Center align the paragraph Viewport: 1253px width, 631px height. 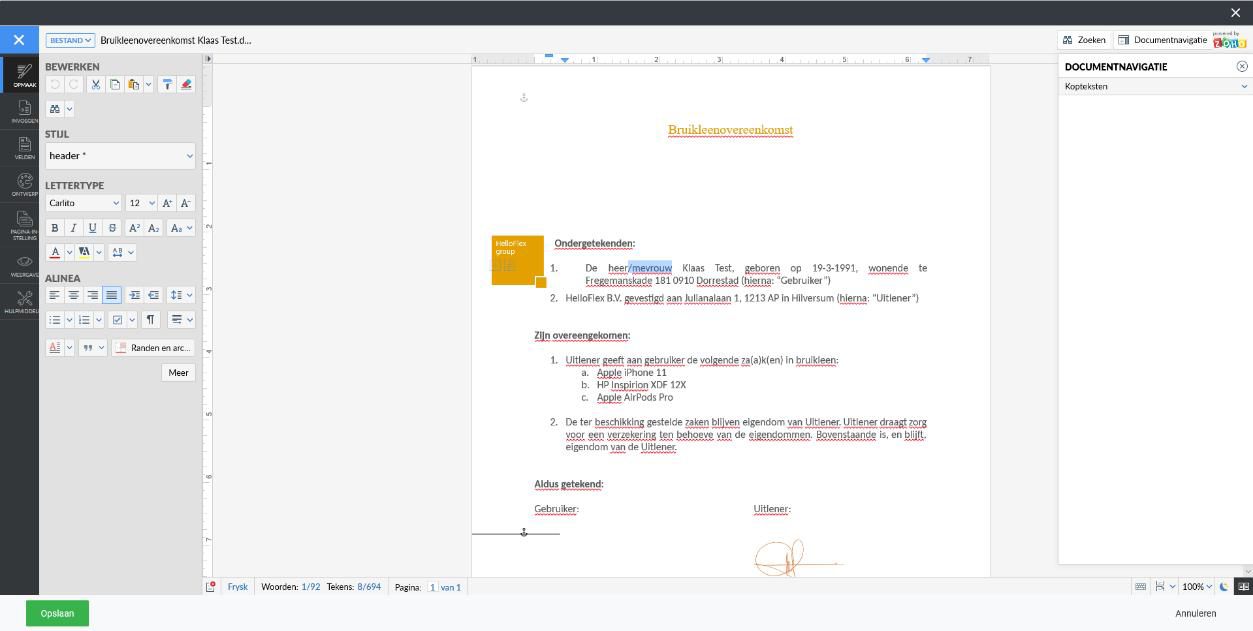(x=74, y=295)
